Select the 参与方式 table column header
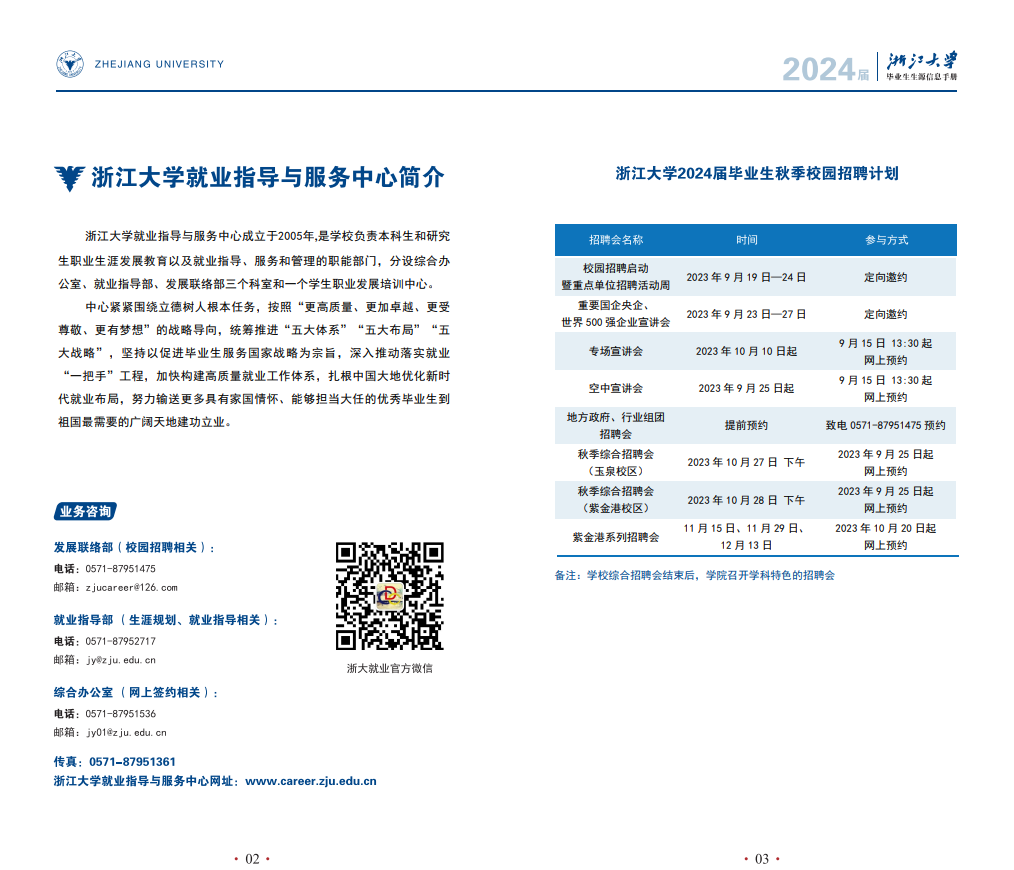This screenshot has width=1014, height=870. point(886,240)
